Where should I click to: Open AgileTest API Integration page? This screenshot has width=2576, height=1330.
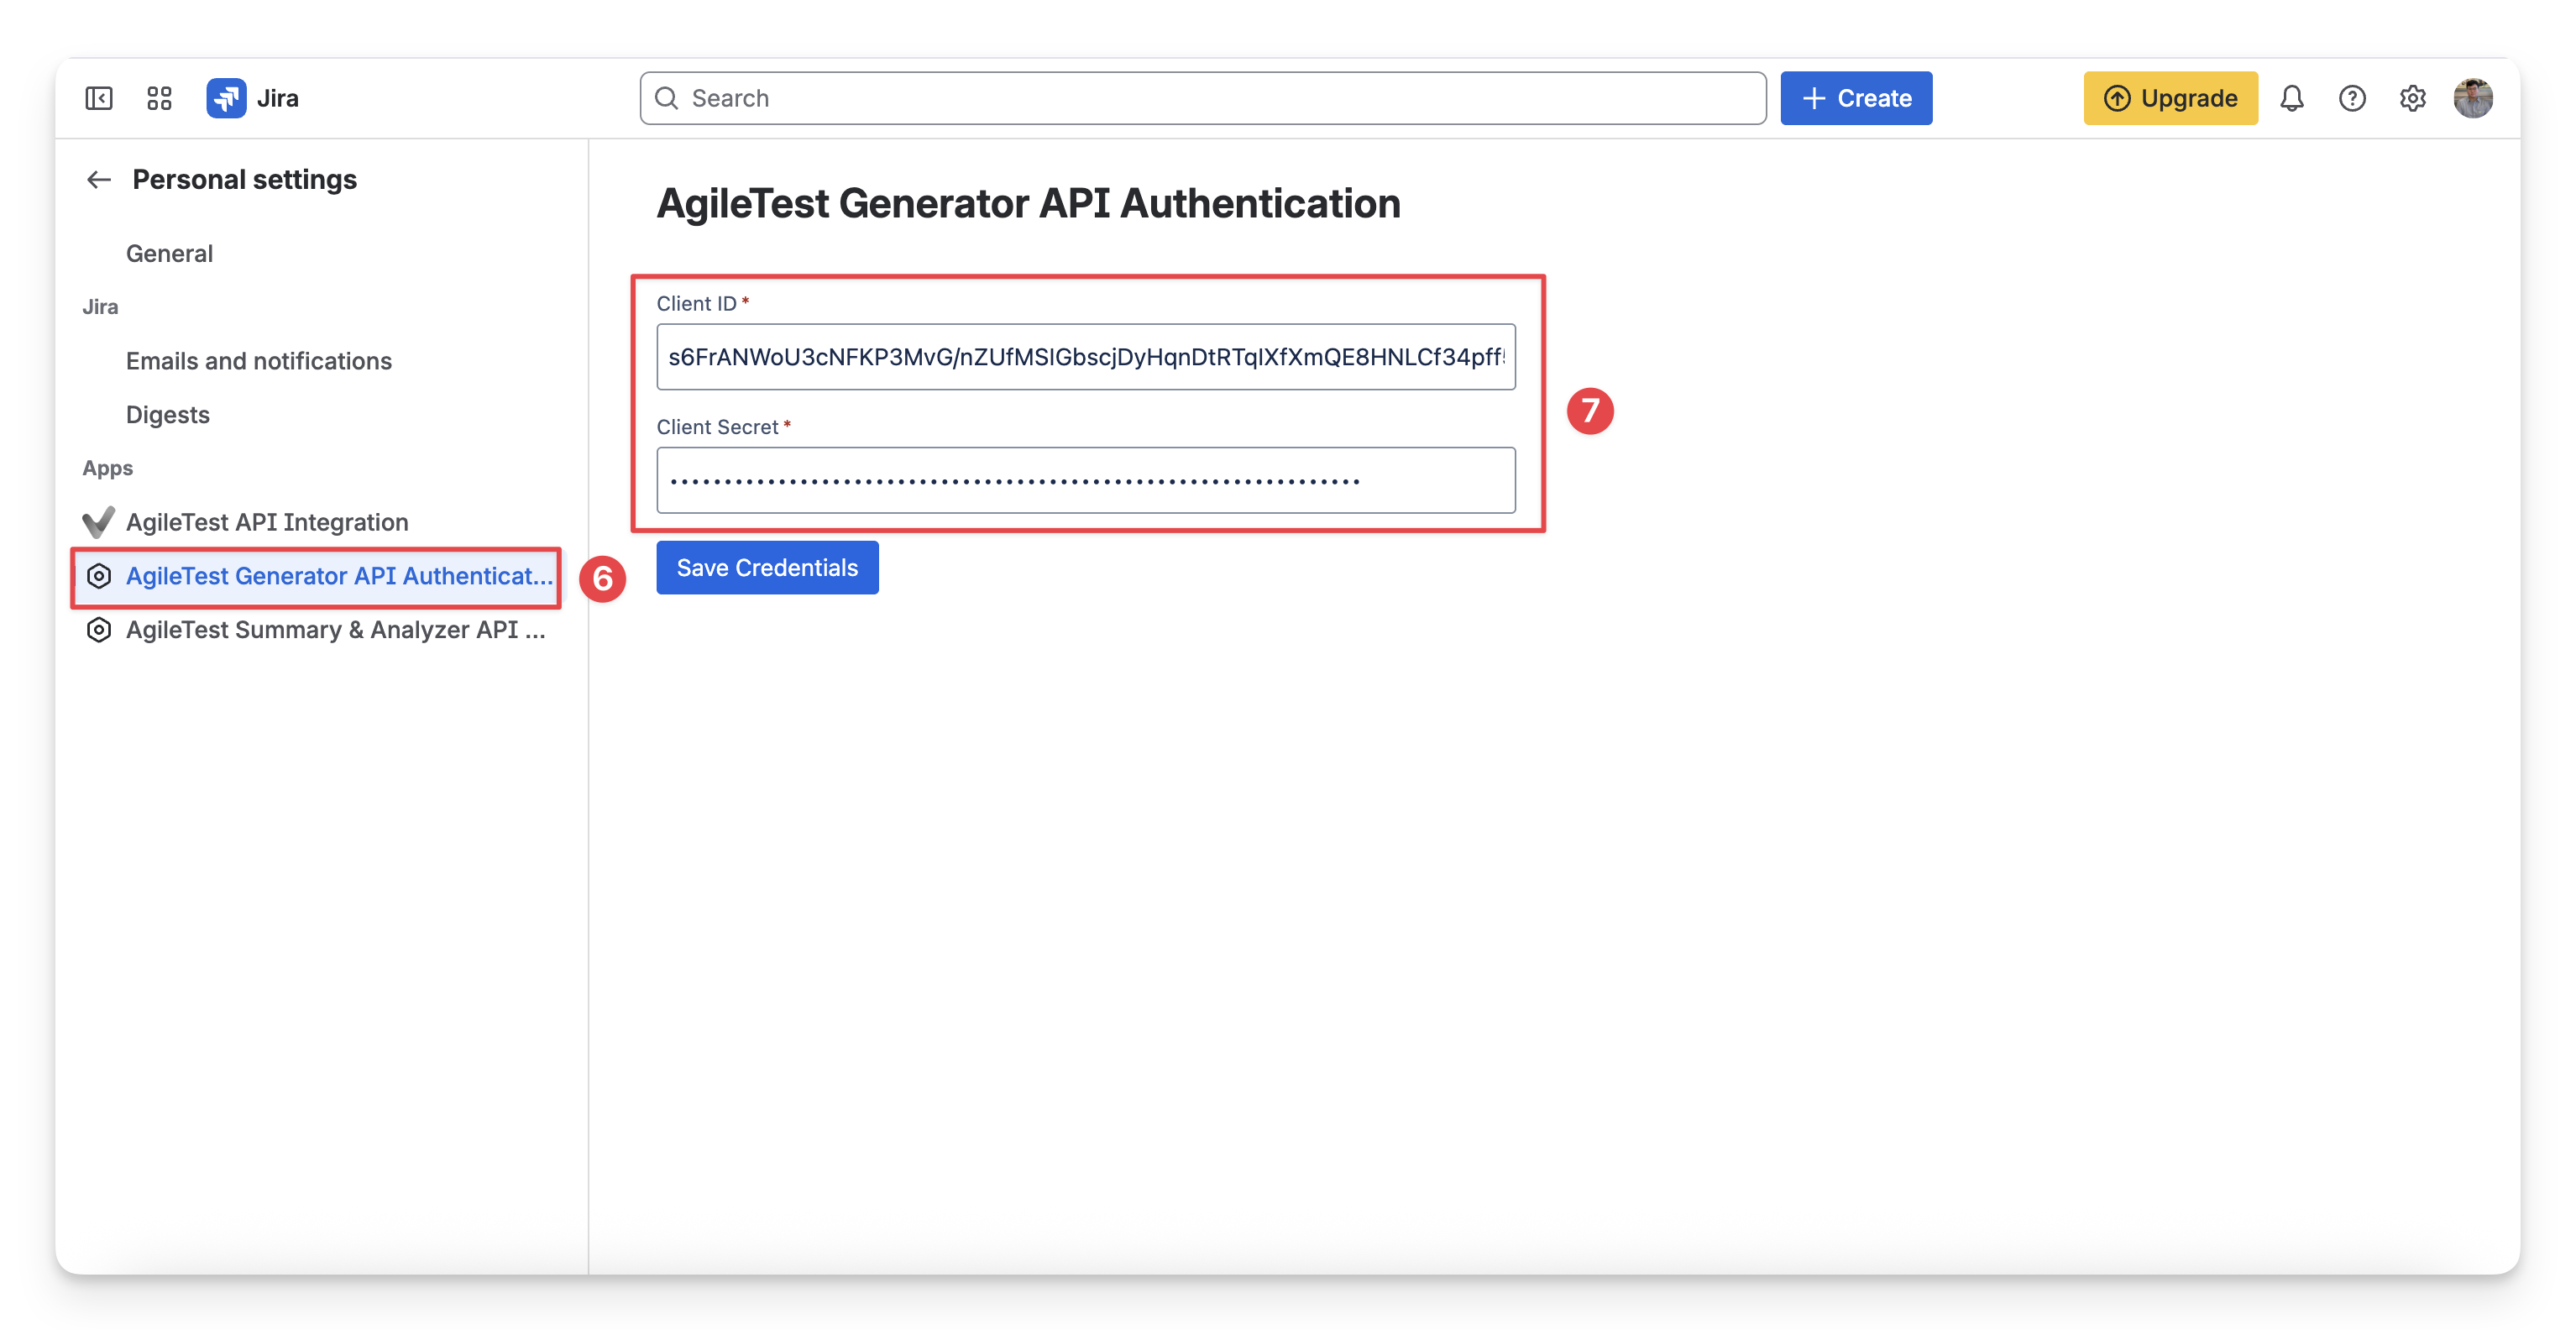[267, 522]
